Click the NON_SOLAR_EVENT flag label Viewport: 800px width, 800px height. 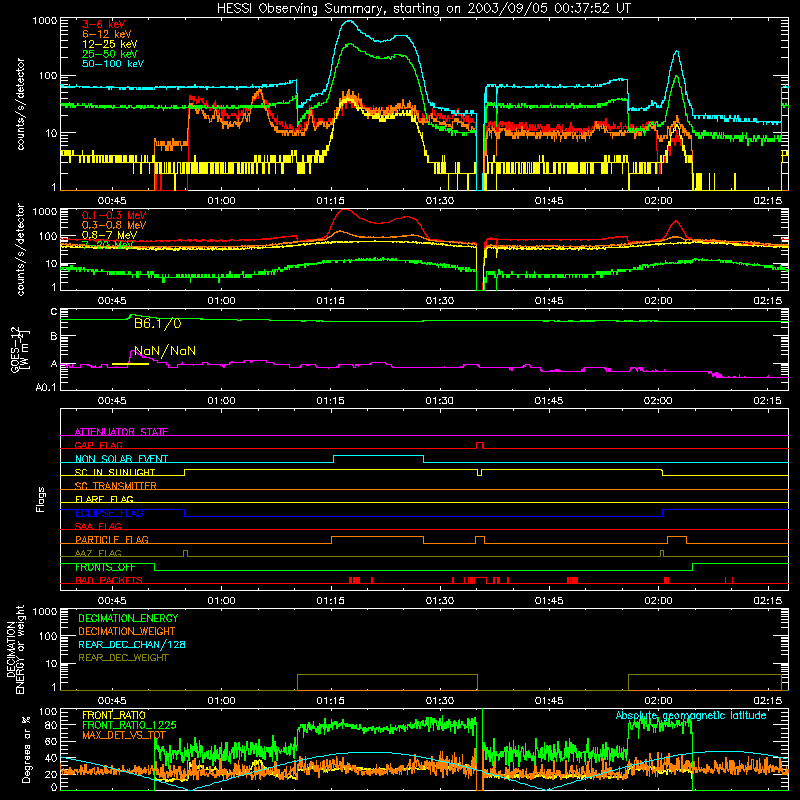coord(121,459)
